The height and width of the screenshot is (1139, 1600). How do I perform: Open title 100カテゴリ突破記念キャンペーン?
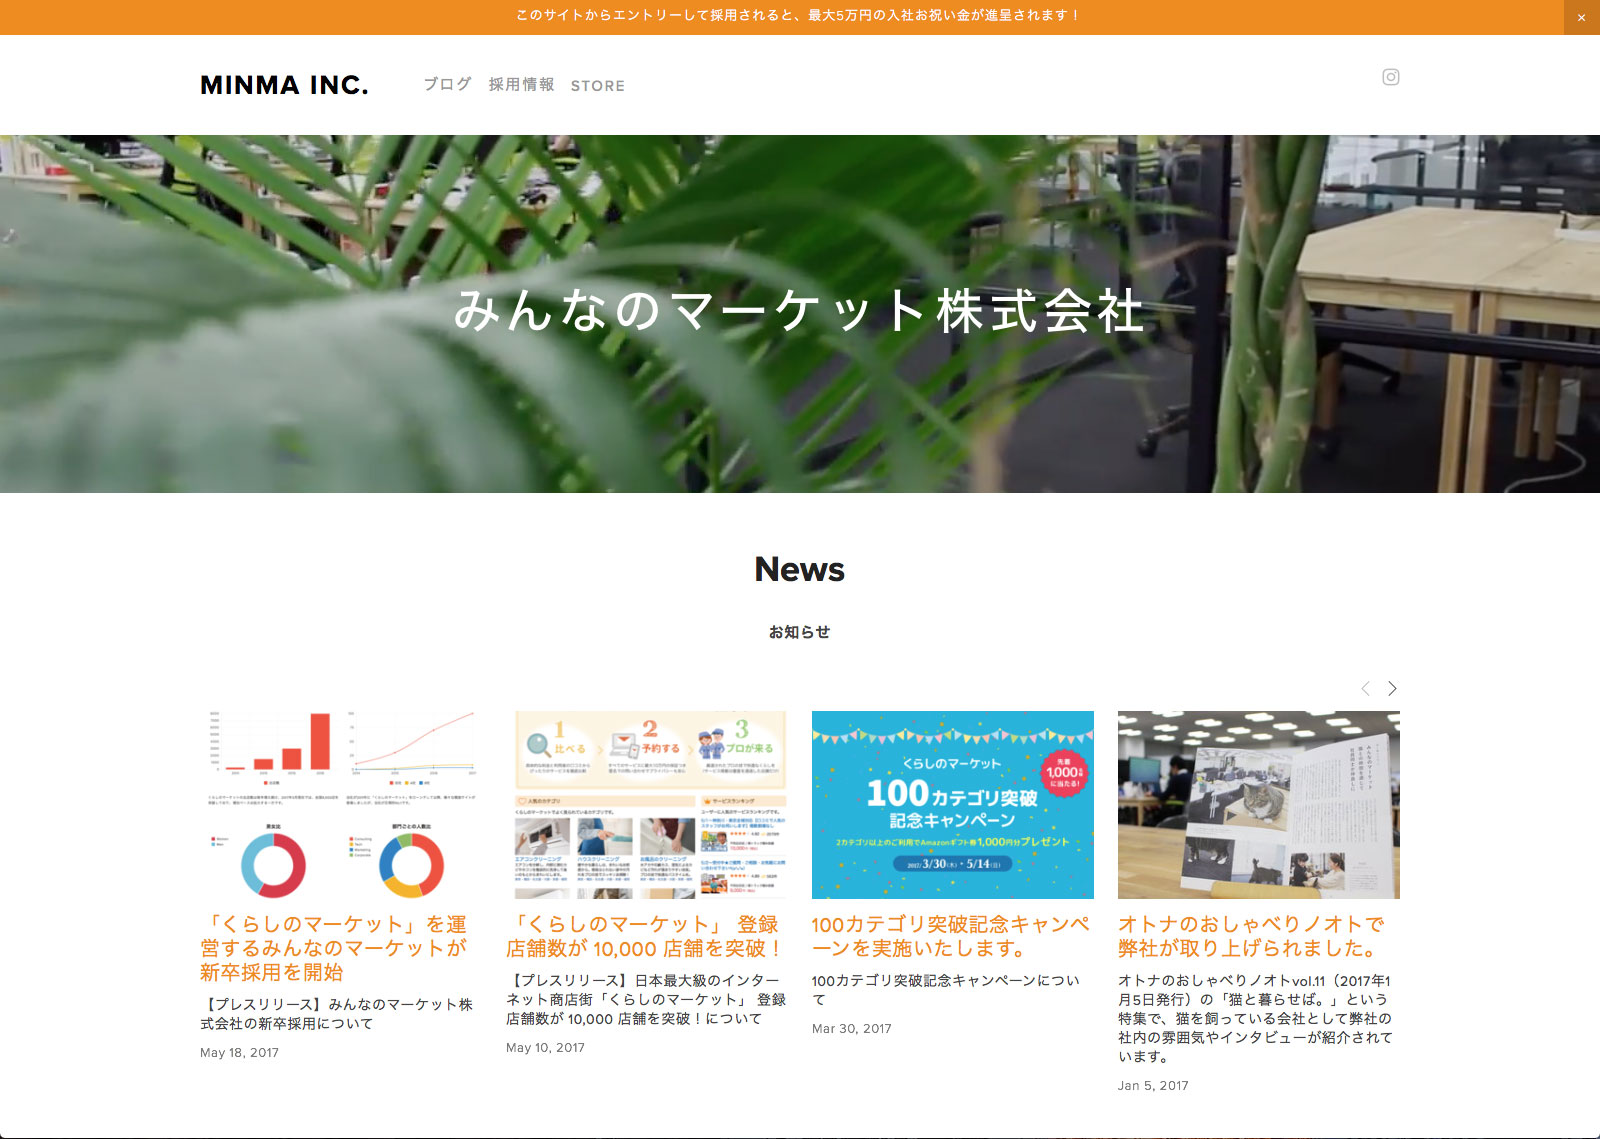click(951, 936)
